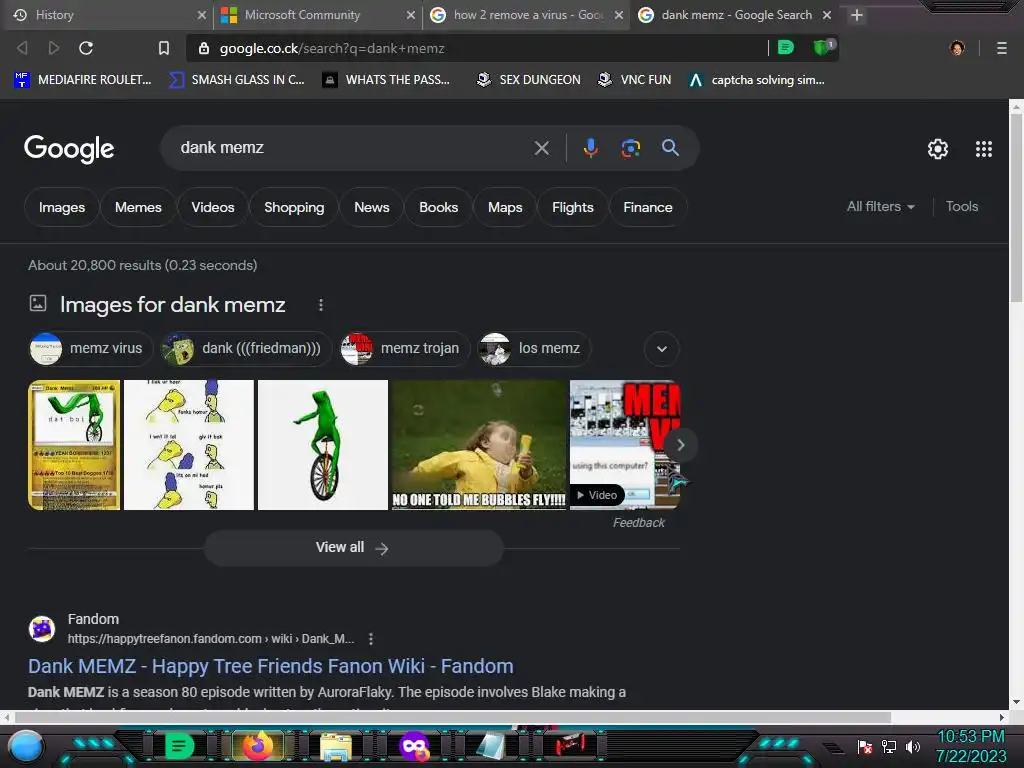Click the volume speaker tray icon
Image resolution: width=1024 pixels, height=768 pixels.
pyautogui.click(x=912, y=746)
